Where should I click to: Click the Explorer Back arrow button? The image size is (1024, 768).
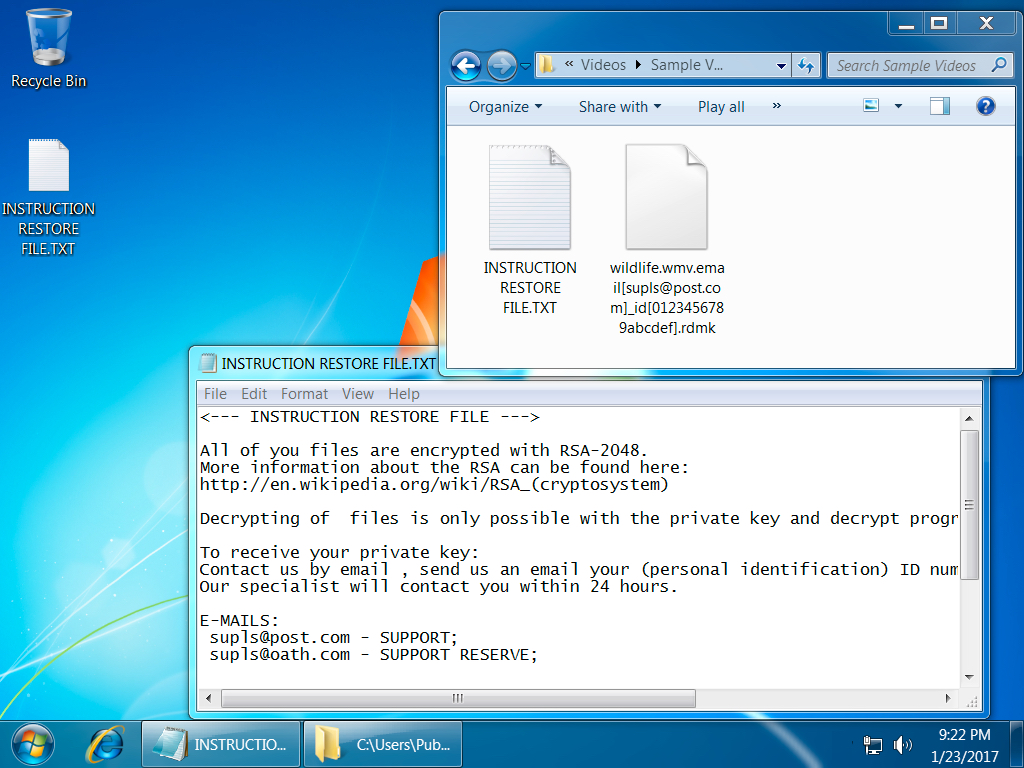click(x=466, y=65)
